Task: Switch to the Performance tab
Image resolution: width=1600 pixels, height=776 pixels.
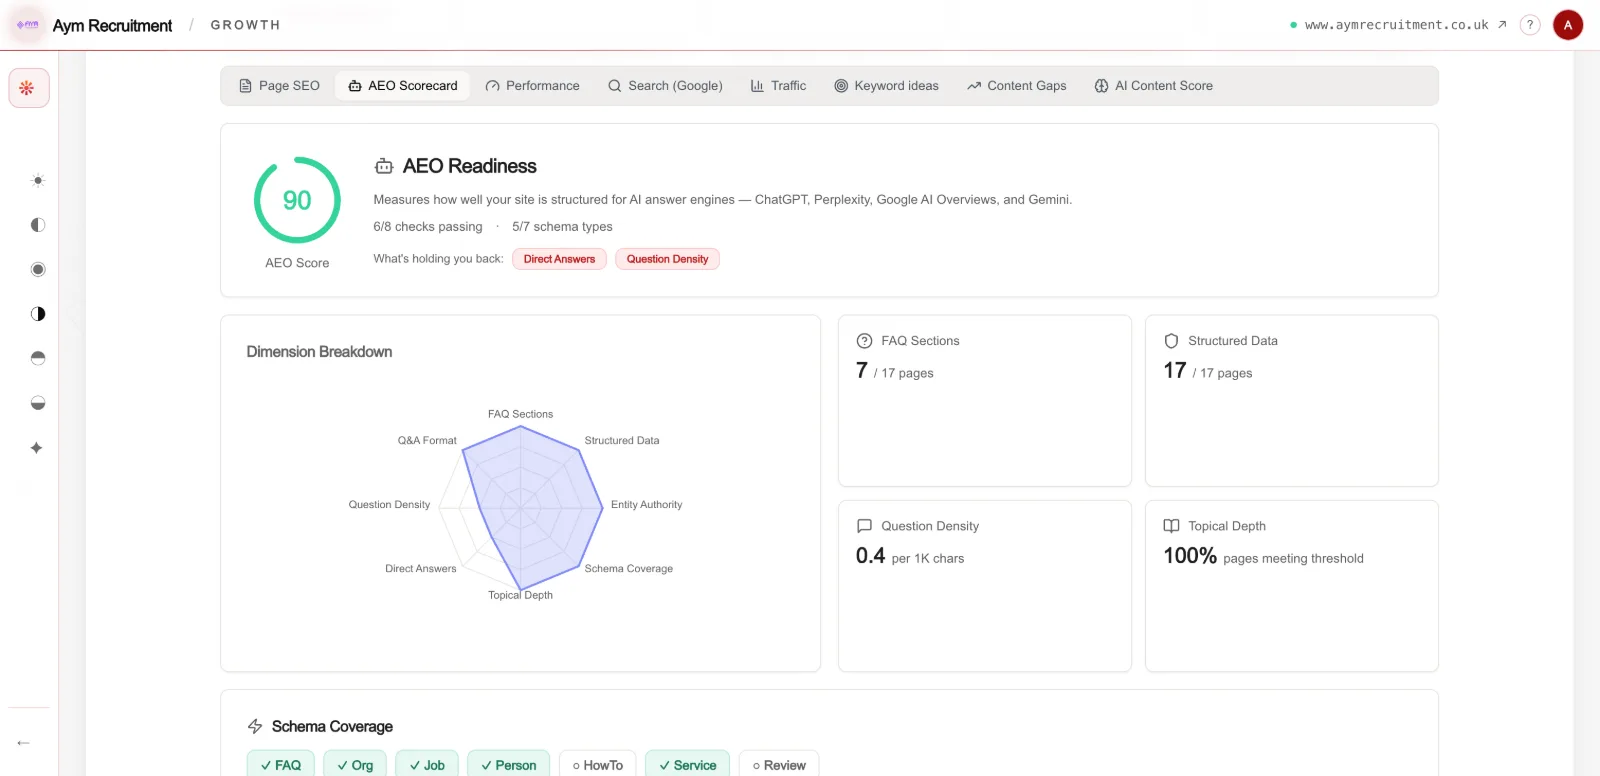Action: tap(533, 86)
